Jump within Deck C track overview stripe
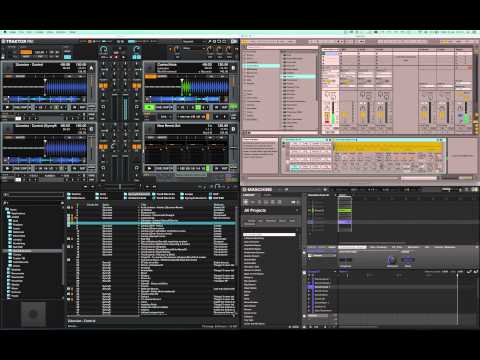Image resolution: width=480 pixels, height=360 pixels. 45,160
